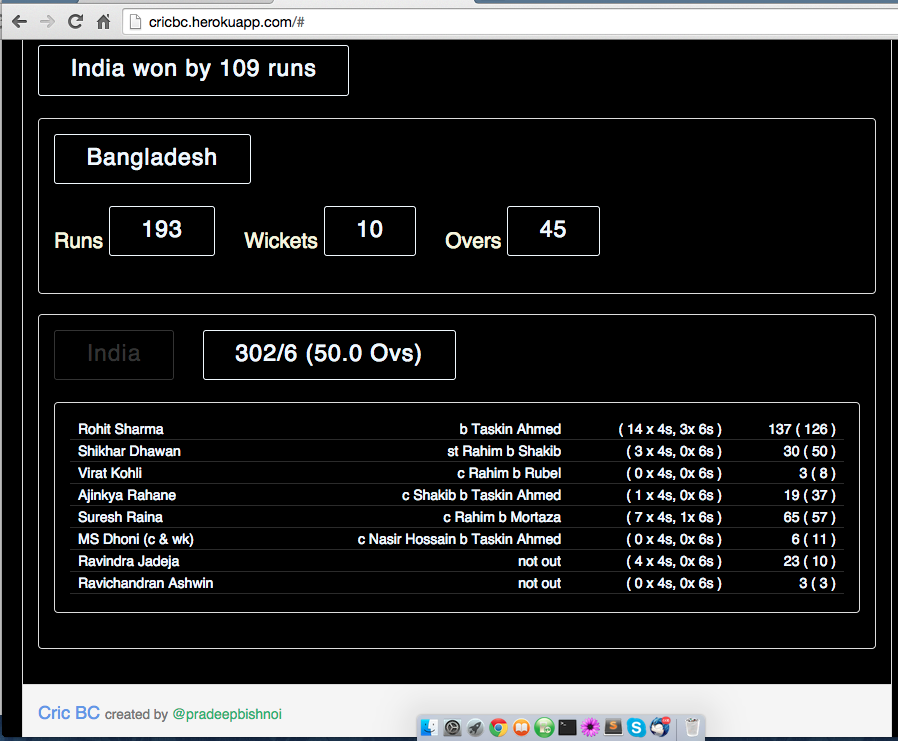898x741 pixels.
Task: Open Finder from the dock
Action: [430, 727]
